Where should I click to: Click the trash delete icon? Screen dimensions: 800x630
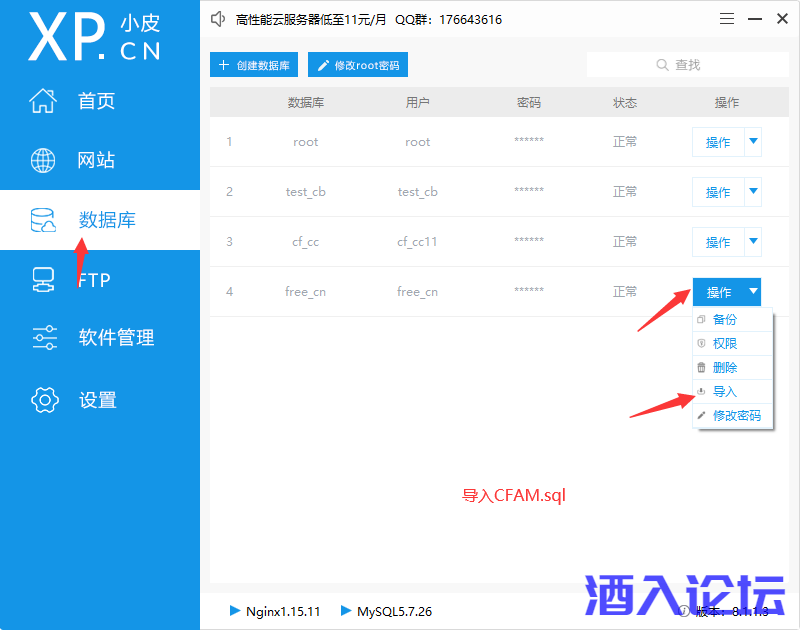click(x=701, y=367)
